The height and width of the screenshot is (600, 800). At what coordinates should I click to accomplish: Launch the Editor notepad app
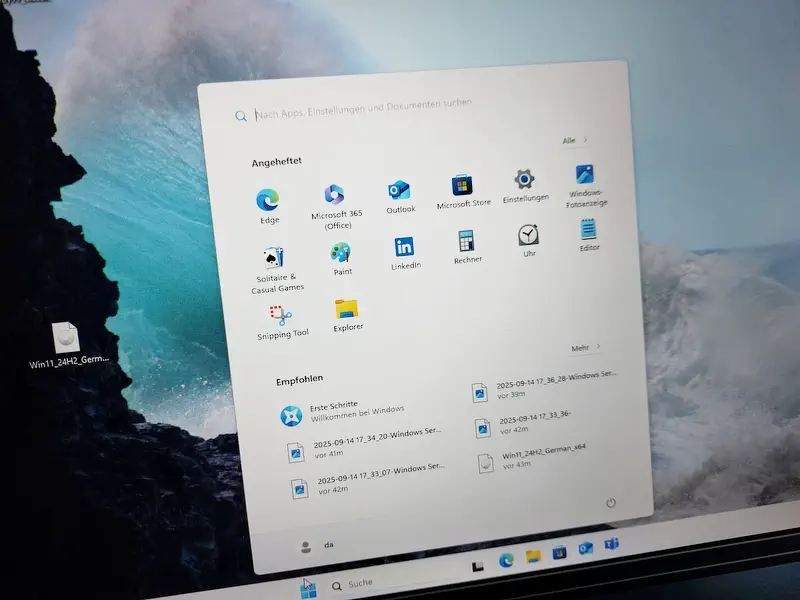click(589, 235)
